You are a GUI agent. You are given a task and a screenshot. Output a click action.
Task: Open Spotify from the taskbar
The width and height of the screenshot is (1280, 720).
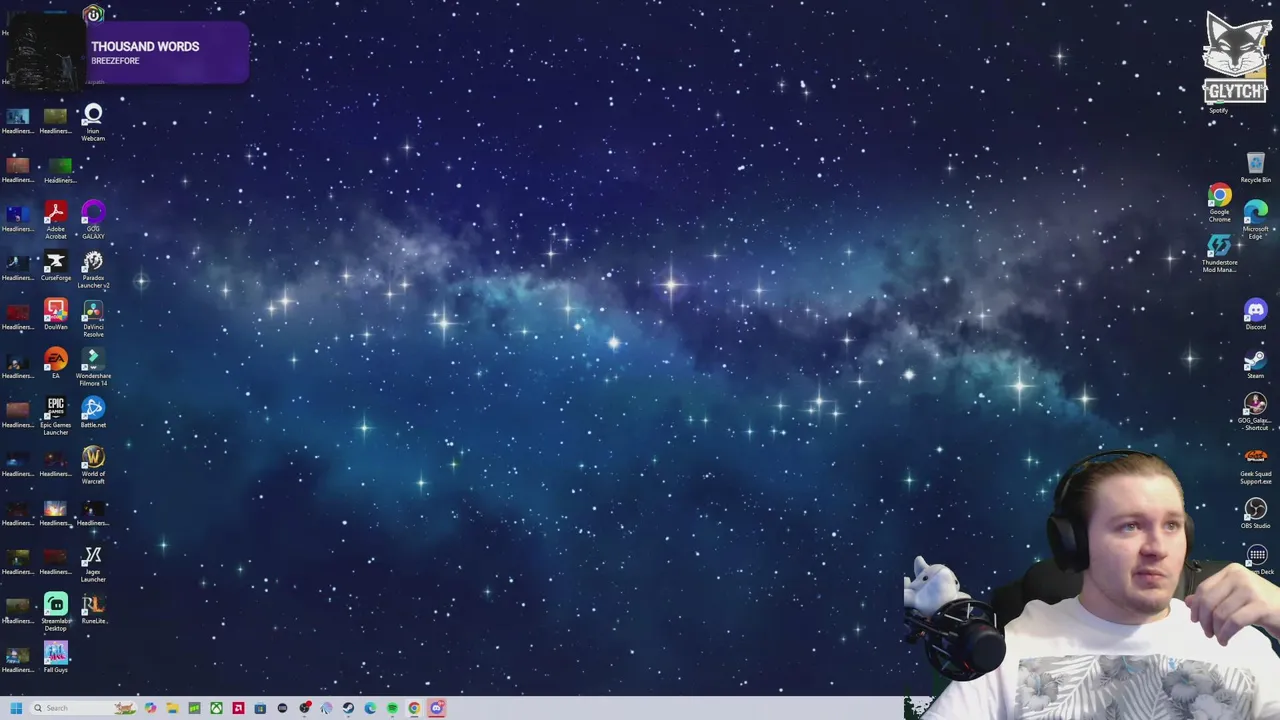(392, 708)
